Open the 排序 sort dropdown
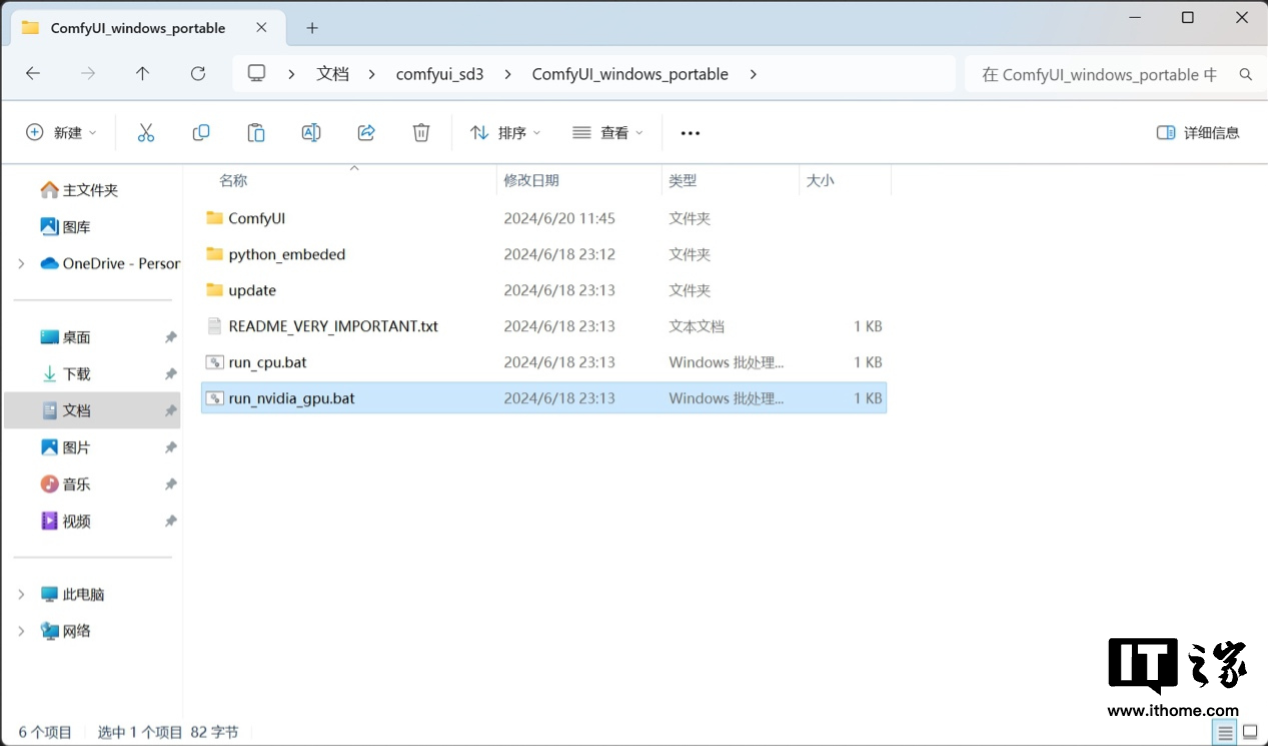This screenshot has height=746, width=1268. 504,132
